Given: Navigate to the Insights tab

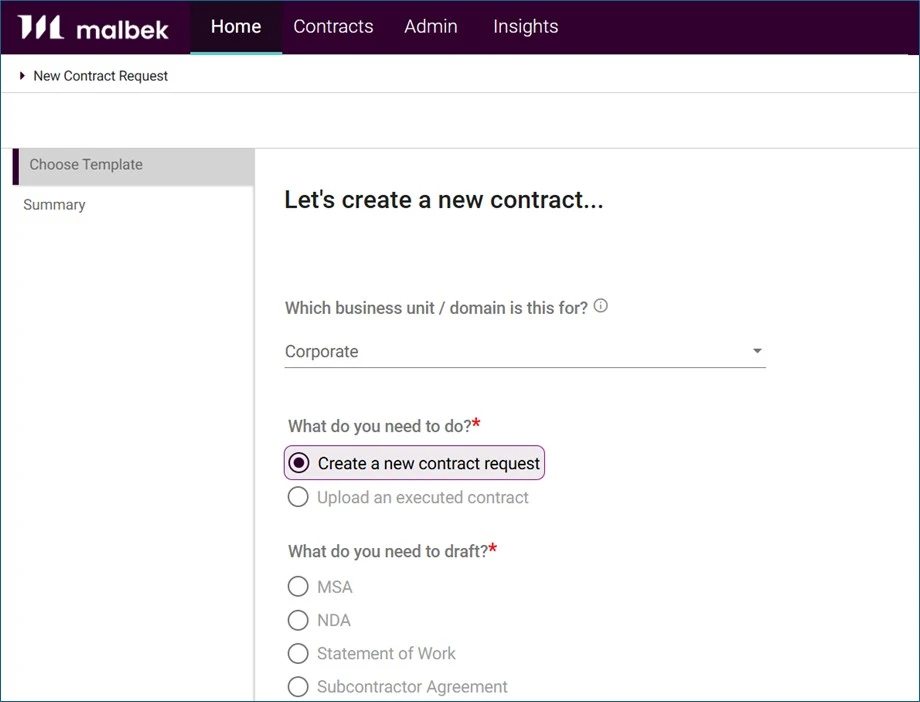Looking at the screenshot, I should point(525,27).
